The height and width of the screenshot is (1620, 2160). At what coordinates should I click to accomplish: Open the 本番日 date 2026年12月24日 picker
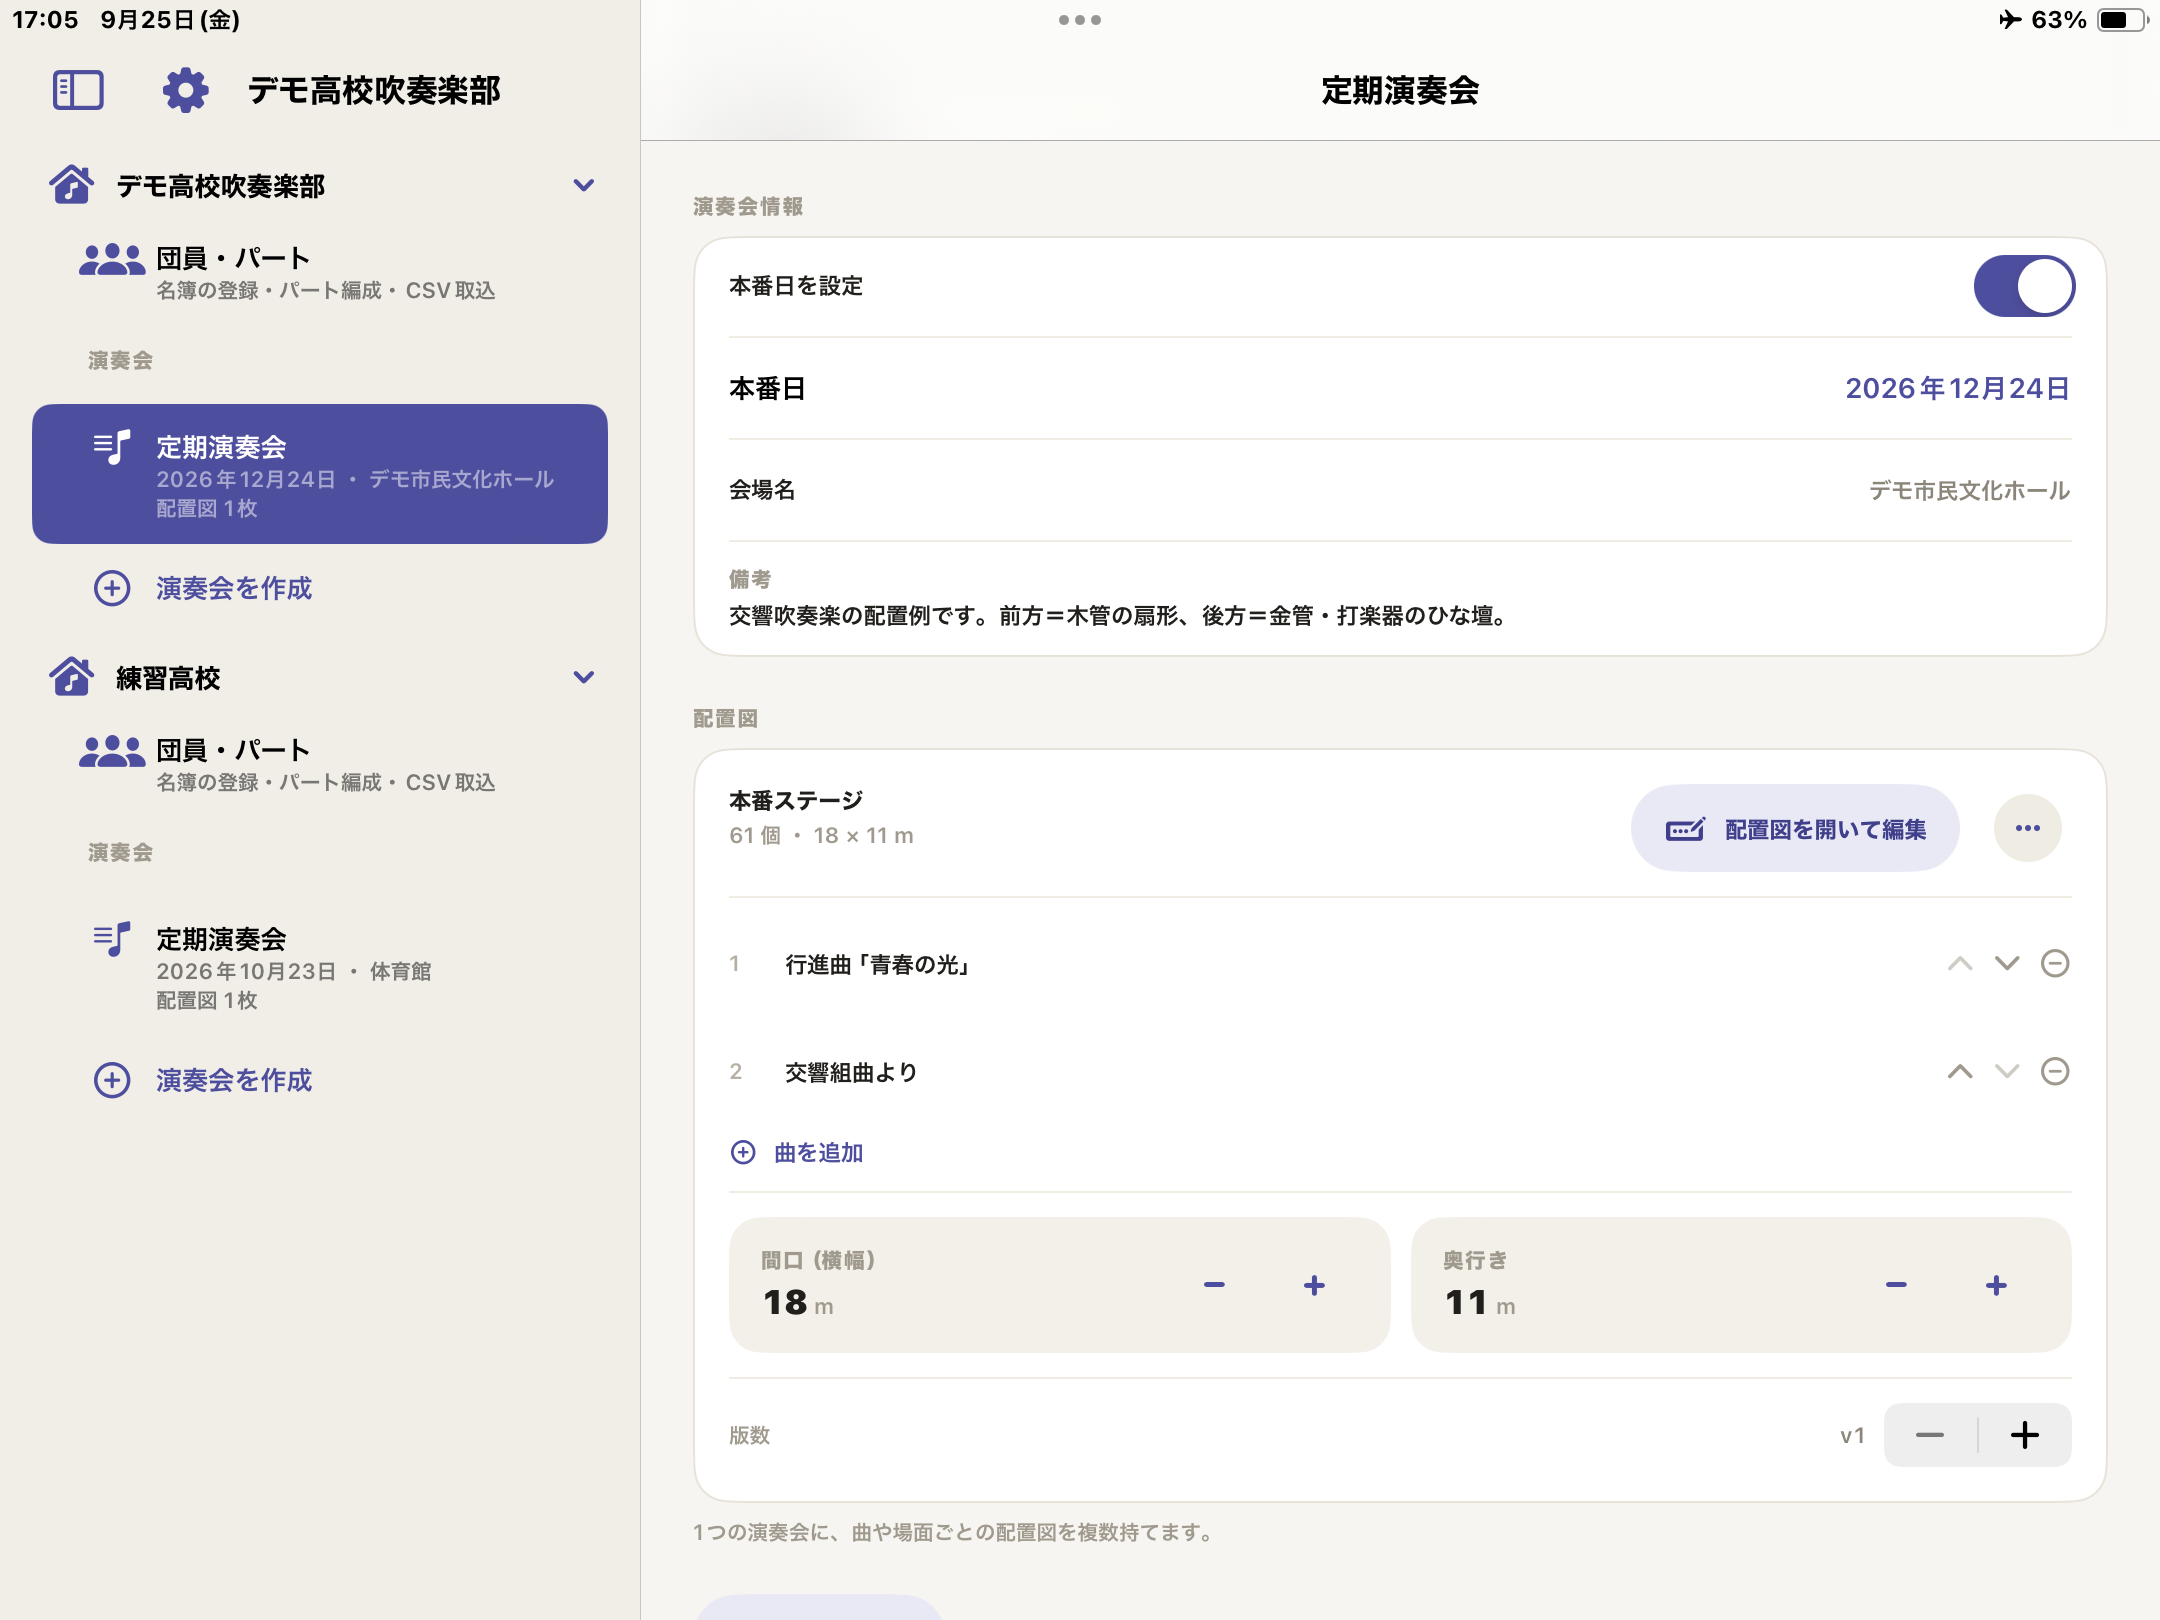(x=1957, y=388)
